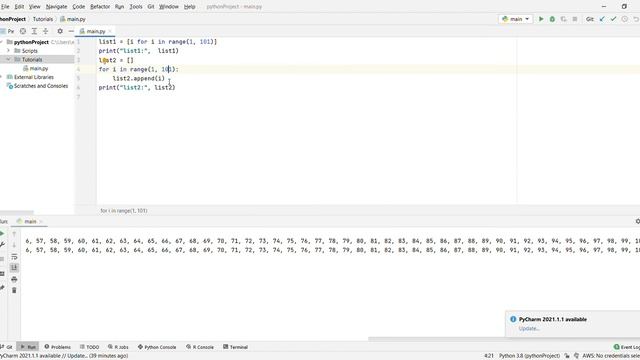
Task: Open the Code menu
Action: pos(78,7)
